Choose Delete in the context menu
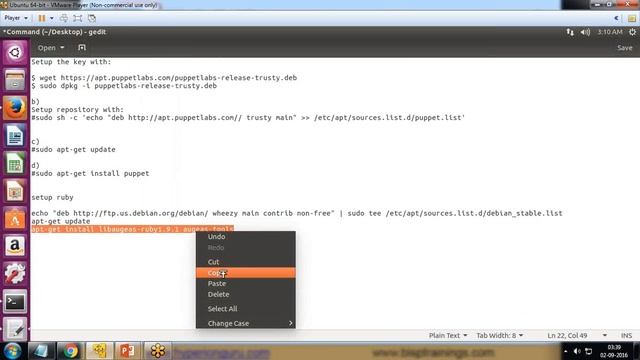Screen dimensions: 640x360 click(x=246, y=294)
